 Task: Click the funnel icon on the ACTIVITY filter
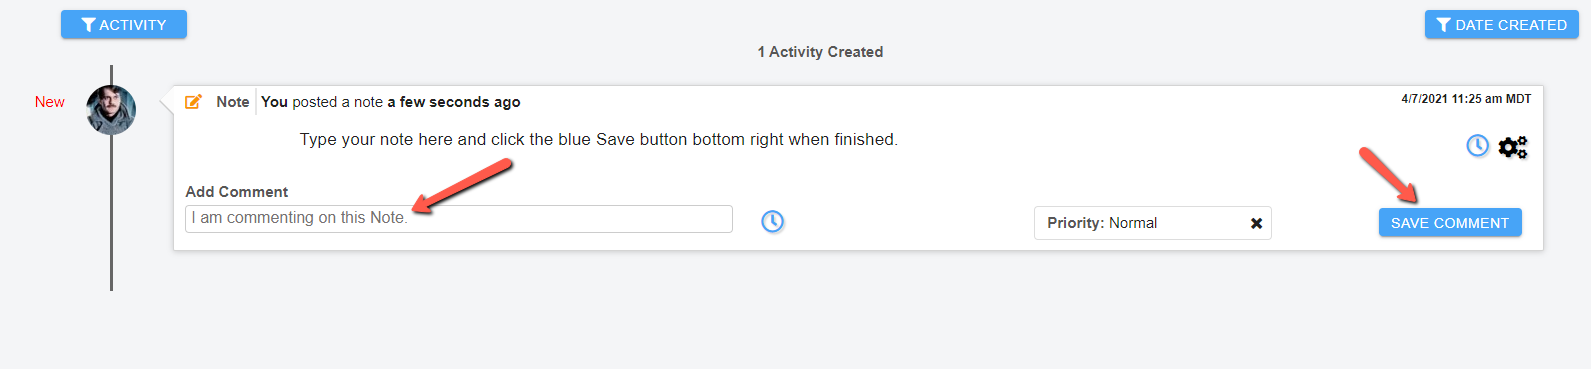tap(88, 25)
